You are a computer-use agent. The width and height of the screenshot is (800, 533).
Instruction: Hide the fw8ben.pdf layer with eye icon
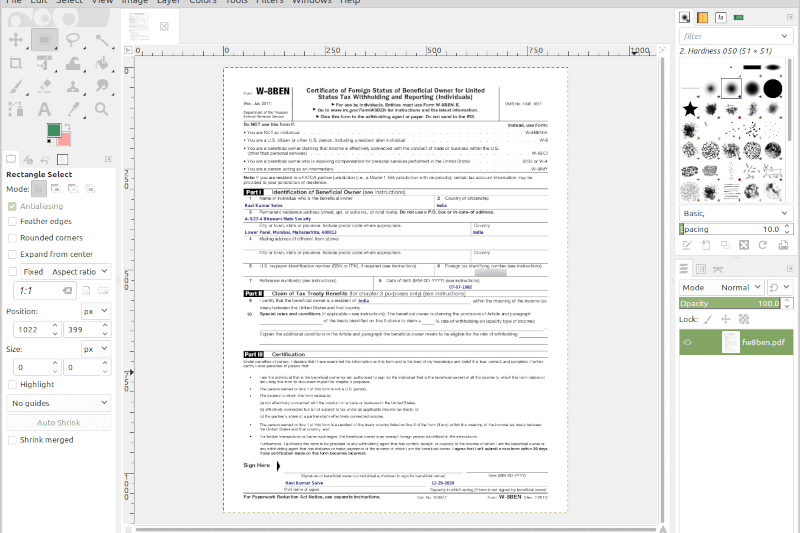point(688,342)
